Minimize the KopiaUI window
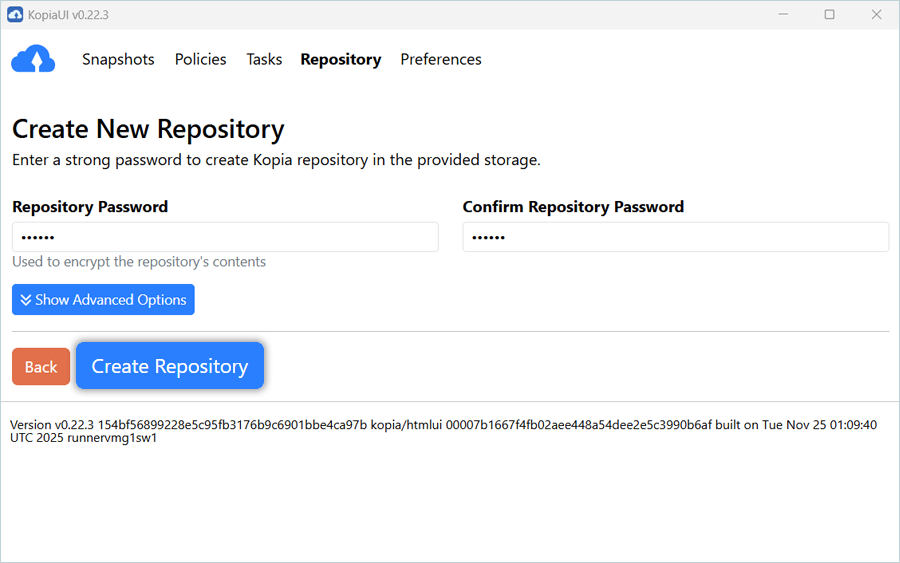Screen dimensions: 900x563 [x=782, y=14]
